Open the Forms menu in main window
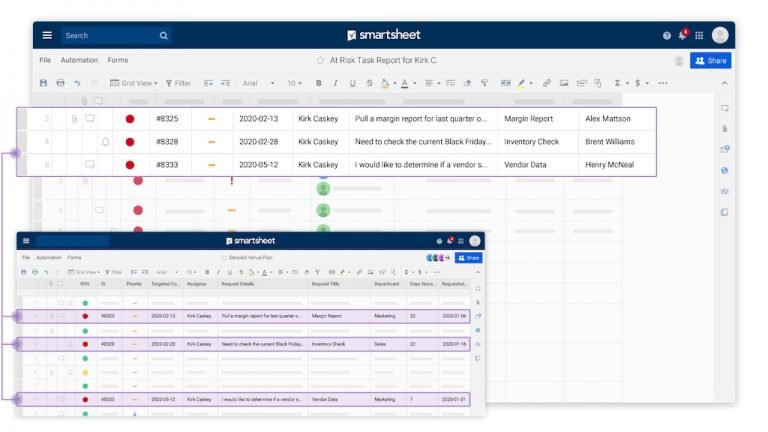 (118, 60)
